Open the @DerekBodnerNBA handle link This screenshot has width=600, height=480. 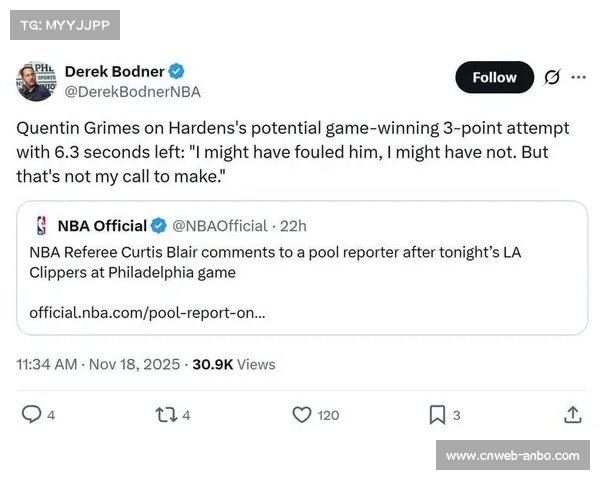click(132, 91)
